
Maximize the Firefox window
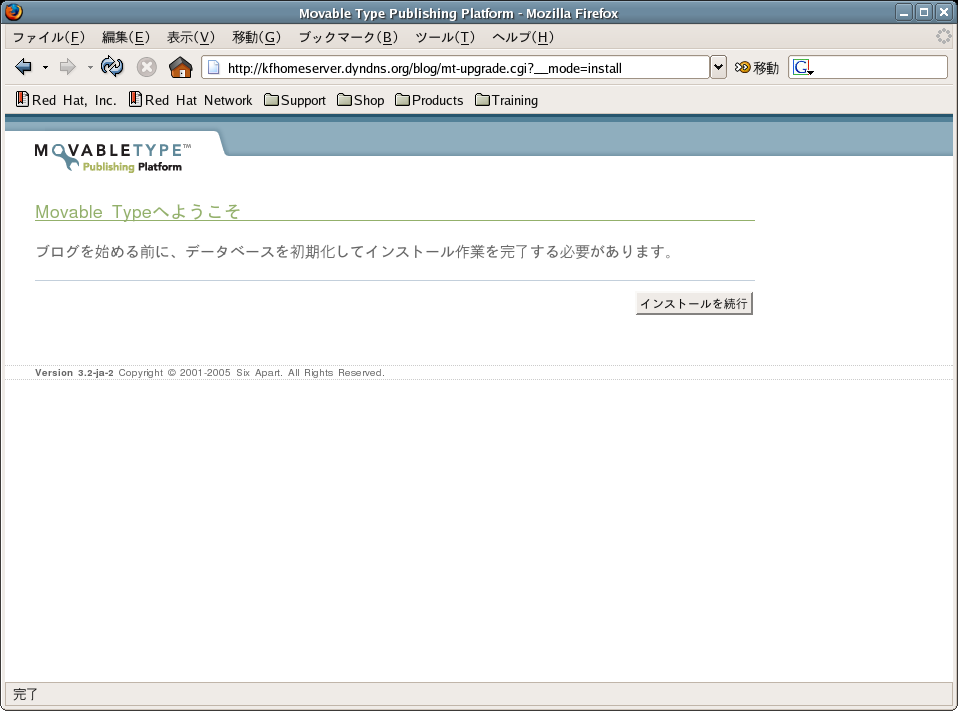tap(924, 12)
